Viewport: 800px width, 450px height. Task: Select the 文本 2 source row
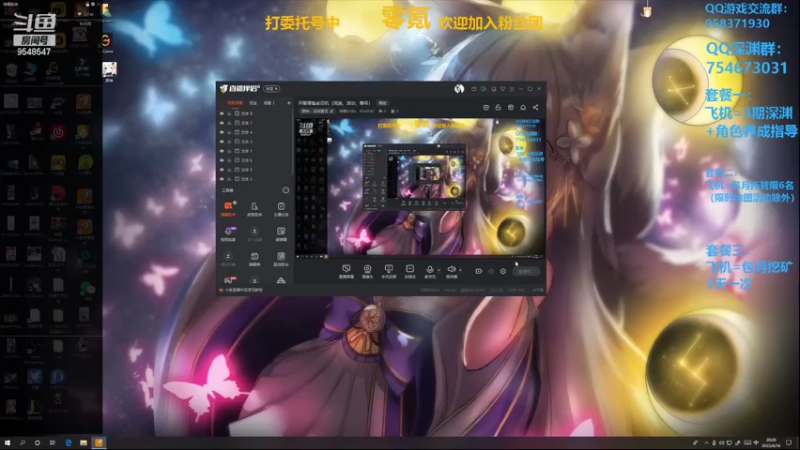255,179
